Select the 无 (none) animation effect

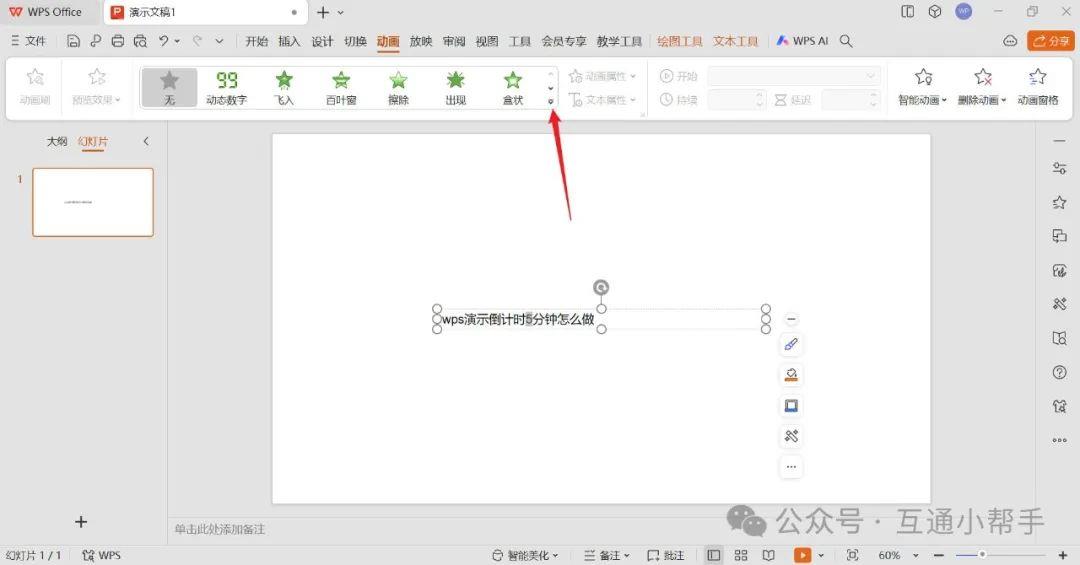click(169, 88)
